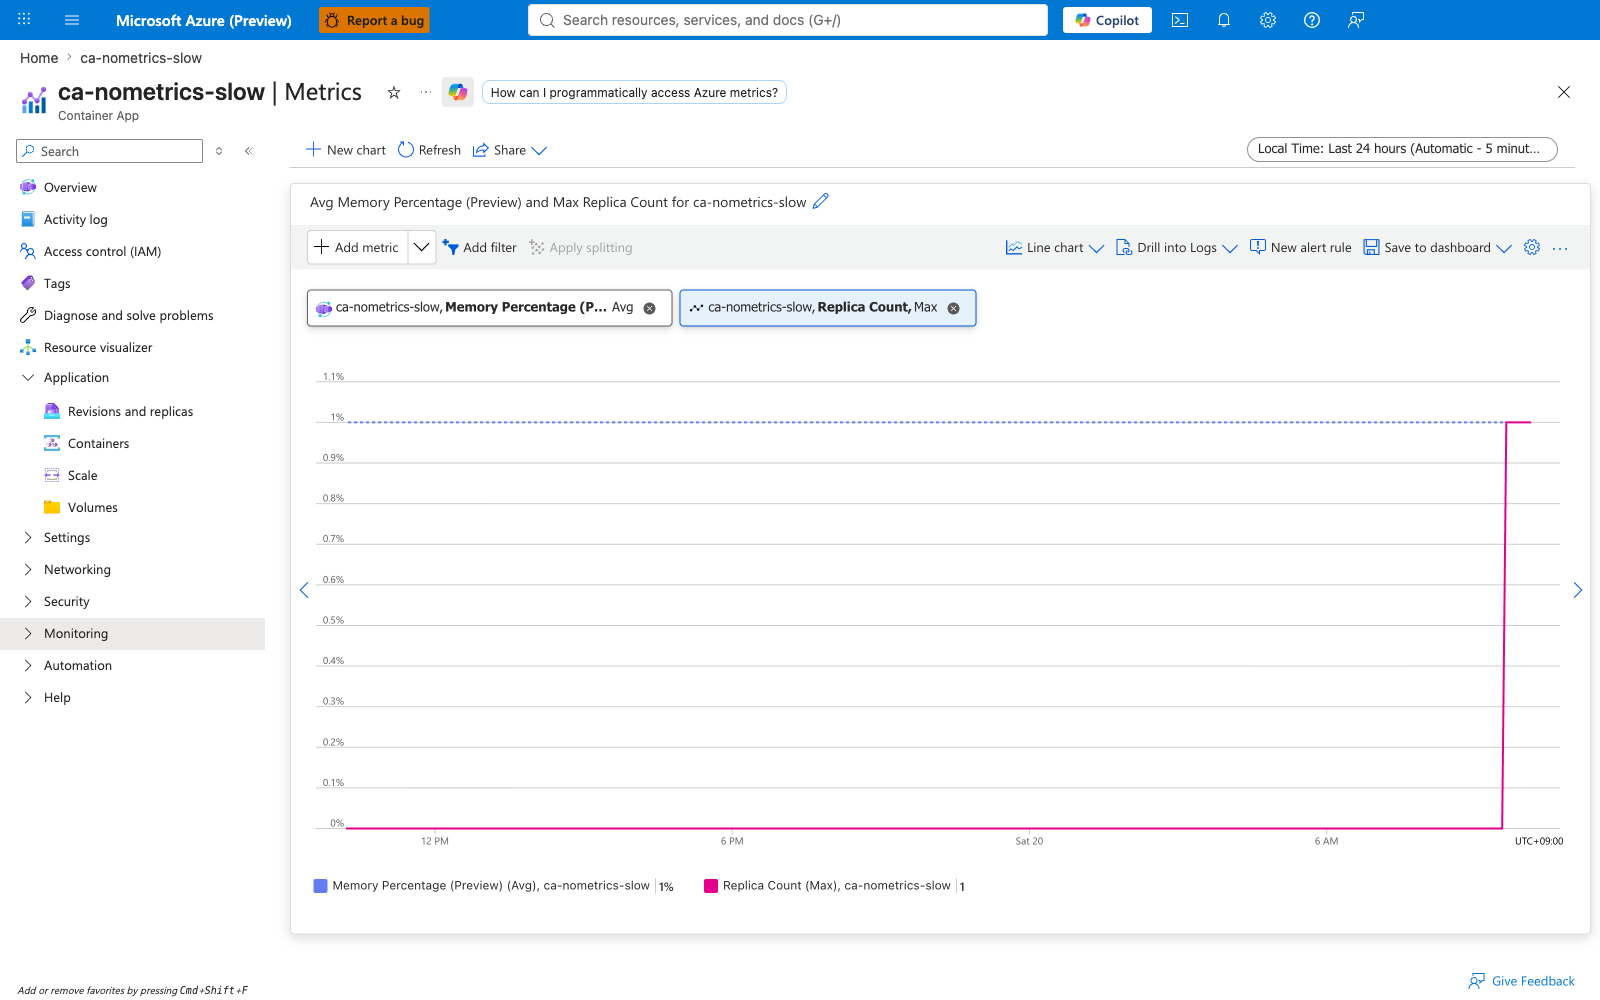
Task: Open the ellipsis next to the star
Action: pyautogui.click(x=426, y=92)
